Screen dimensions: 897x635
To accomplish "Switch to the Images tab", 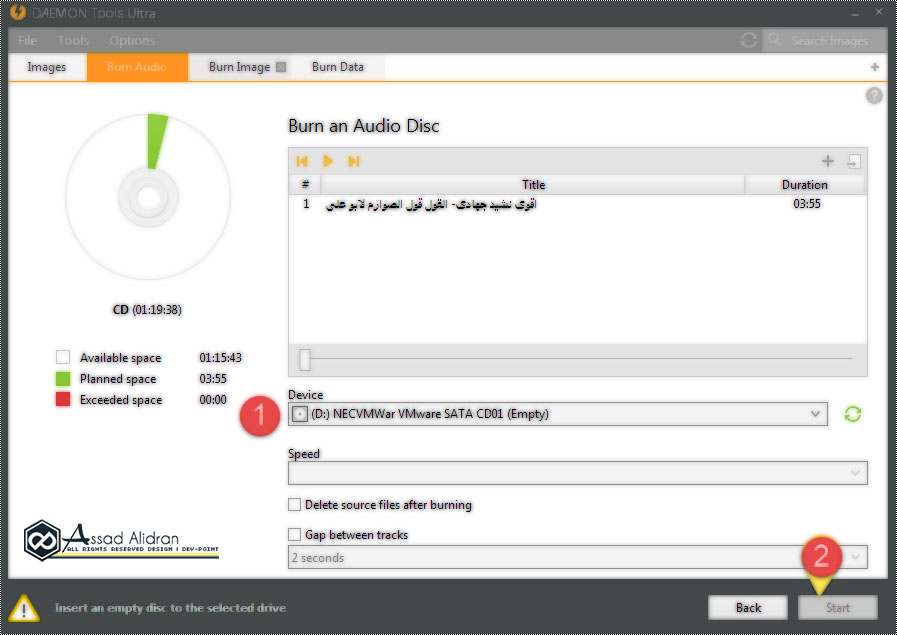I will [47, 67].
